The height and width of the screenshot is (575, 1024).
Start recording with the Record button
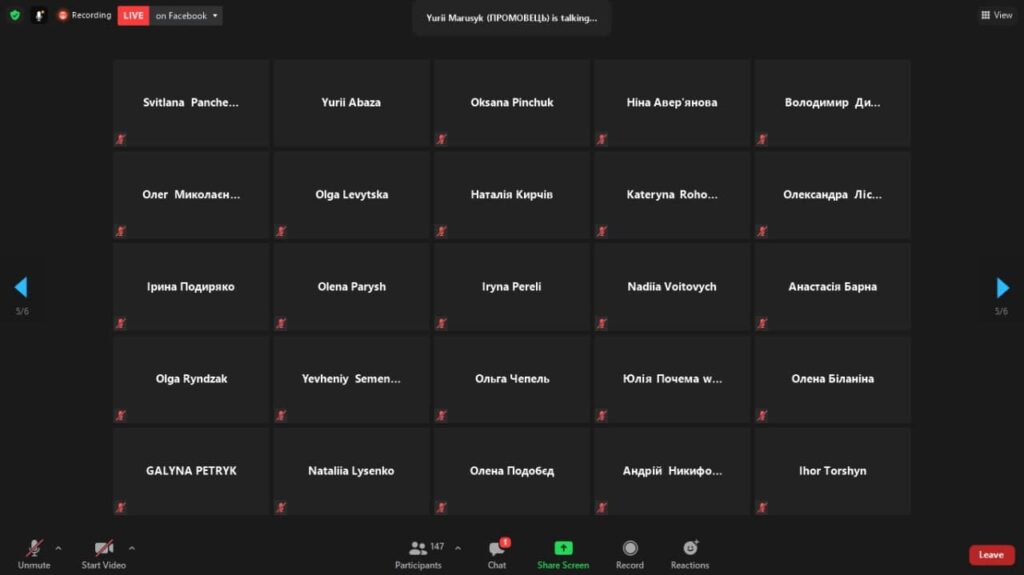[630, 554]
